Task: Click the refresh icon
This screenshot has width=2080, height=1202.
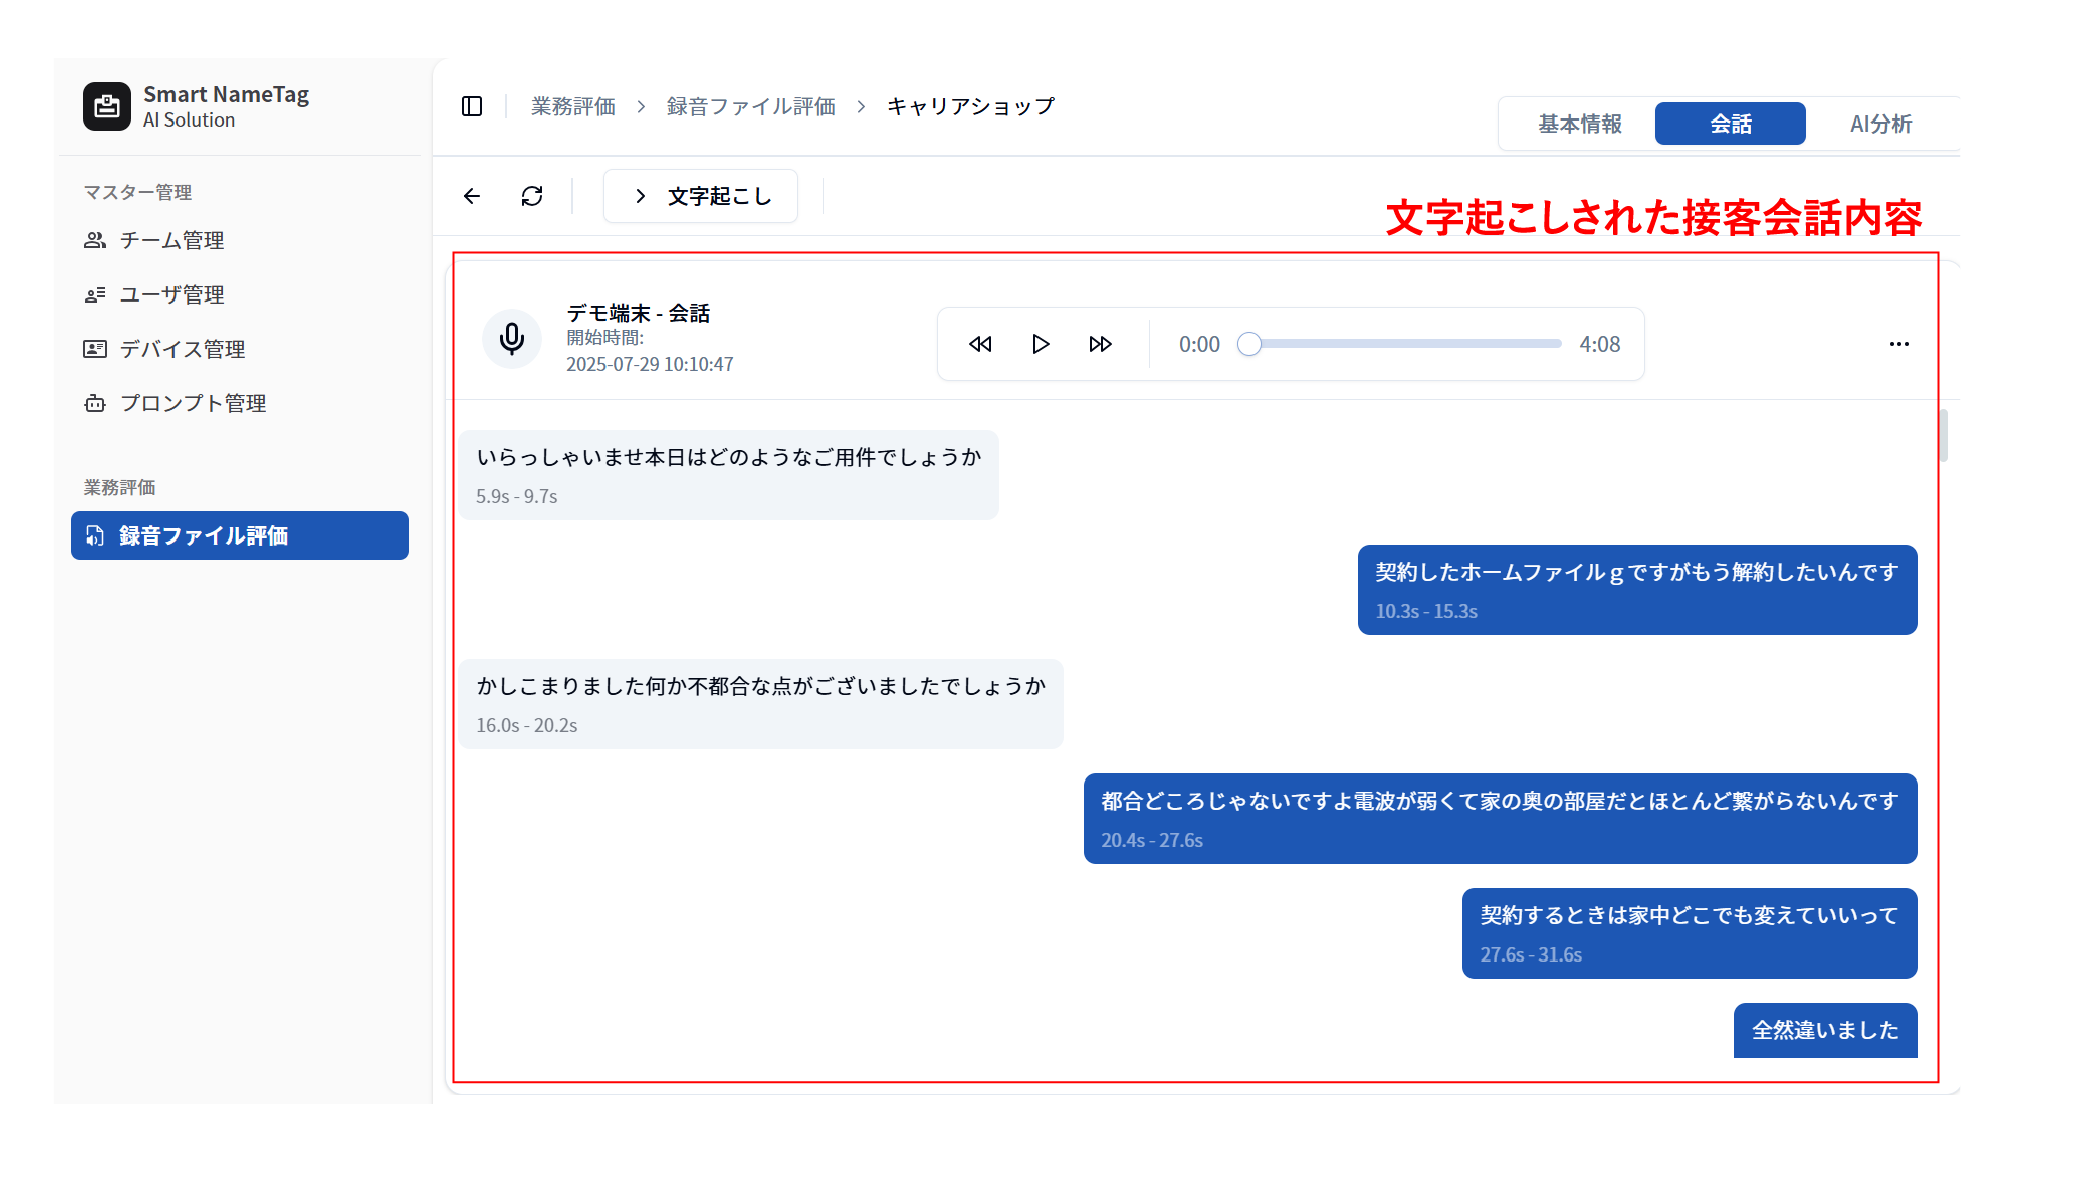Action: (532, 196)
